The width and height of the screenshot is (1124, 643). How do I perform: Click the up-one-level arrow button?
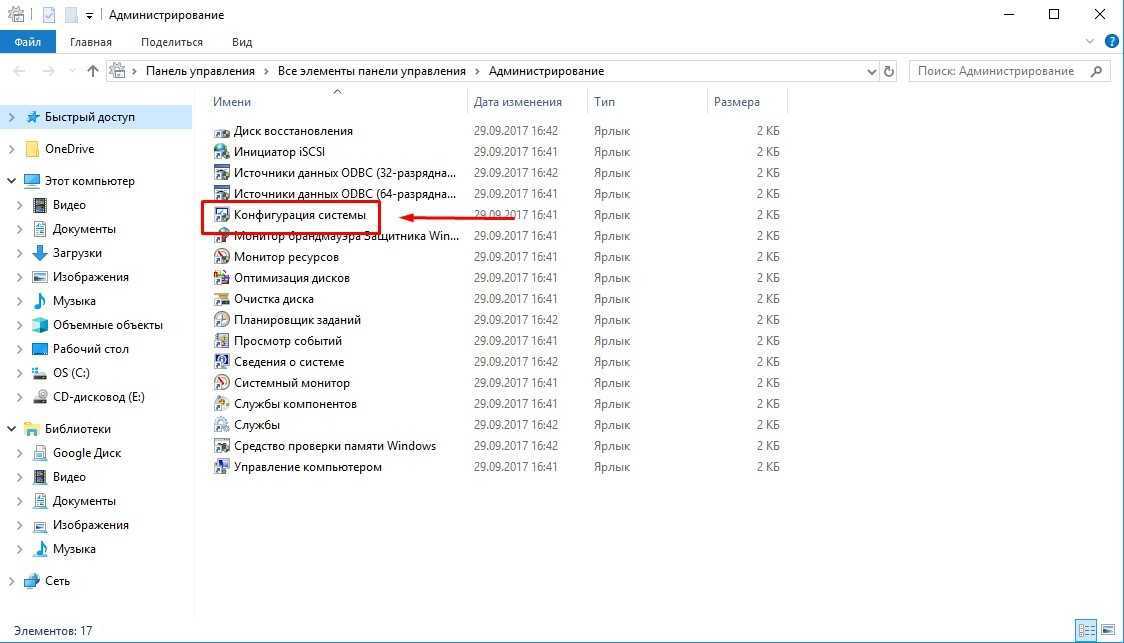coord(93,71)
